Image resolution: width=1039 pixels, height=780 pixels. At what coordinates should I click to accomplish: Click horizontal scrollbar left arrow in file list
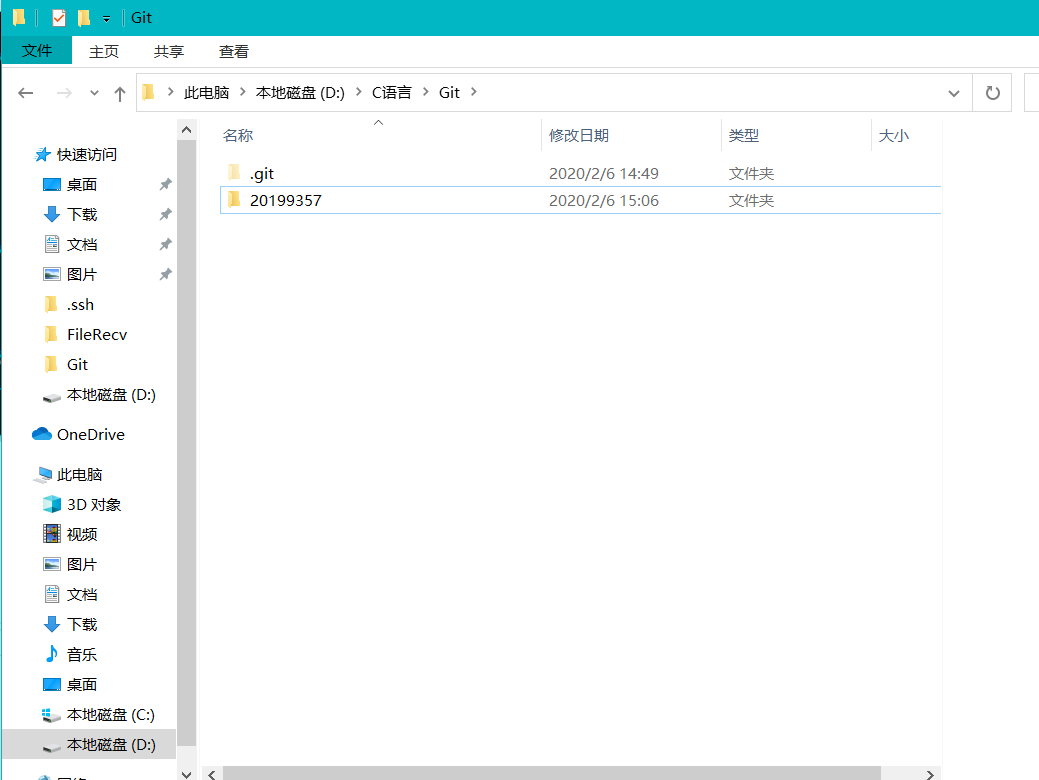pyautogui.click(x=212, y=774)
